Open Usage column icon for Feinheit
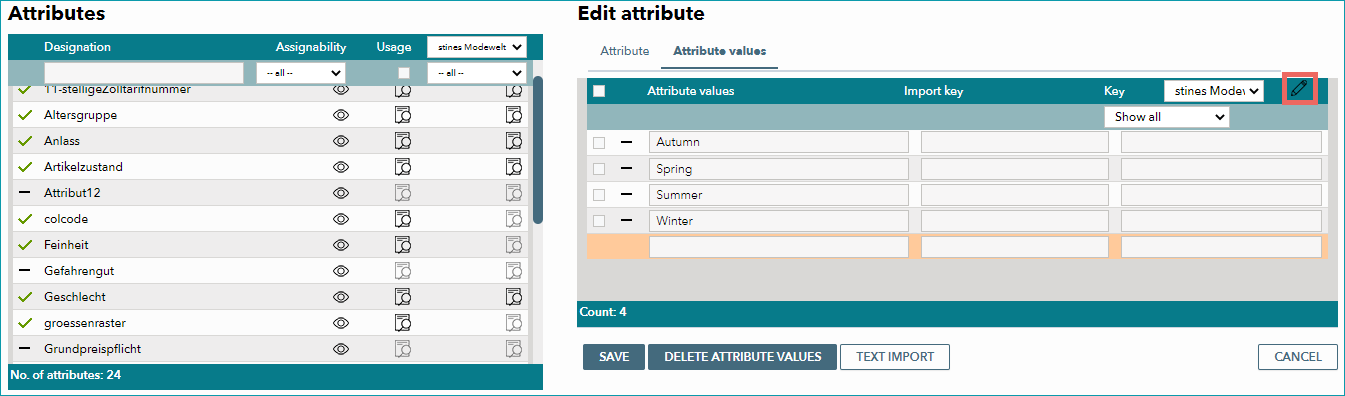Screen dimensions: 1345x396 pyautogui.click(x=403, y=245)
